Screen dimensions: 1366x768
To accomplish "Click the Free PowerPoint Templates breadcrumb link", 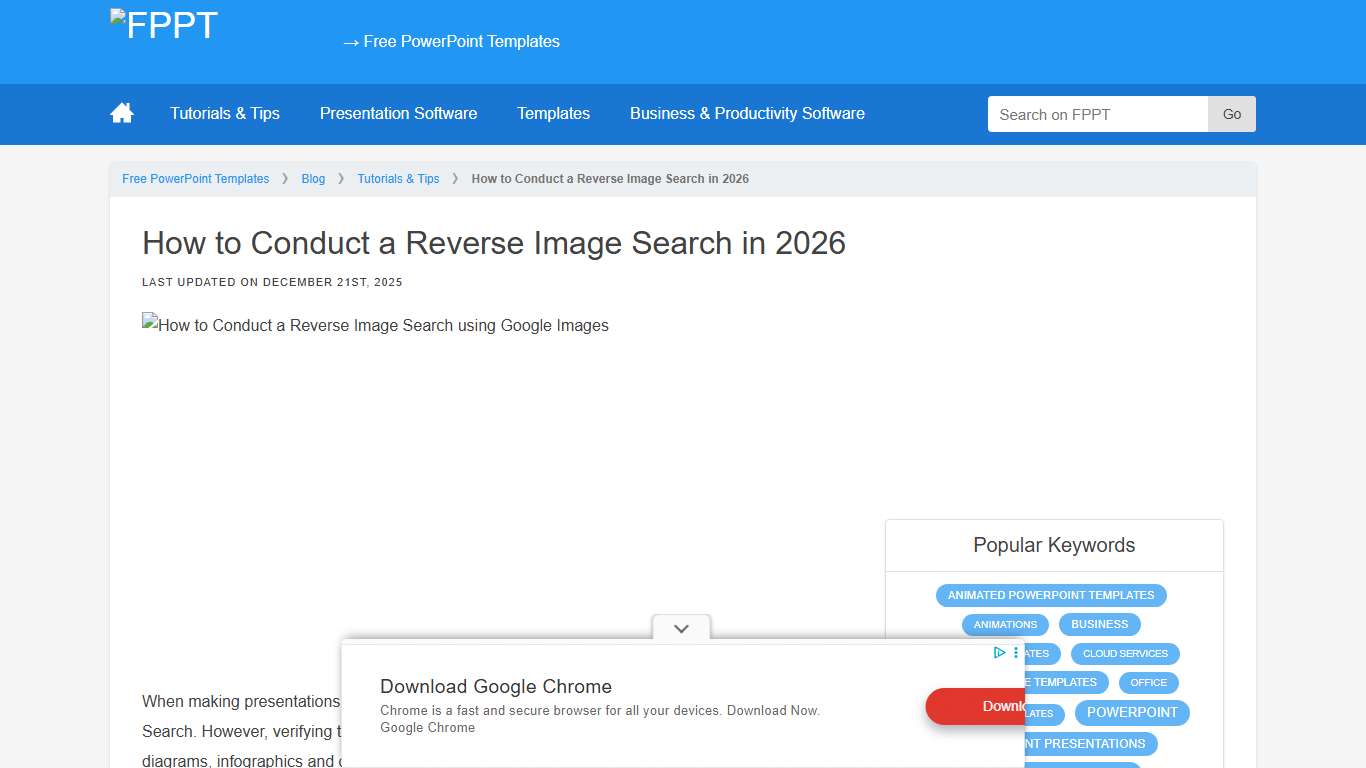I will (x=195, y=178).
